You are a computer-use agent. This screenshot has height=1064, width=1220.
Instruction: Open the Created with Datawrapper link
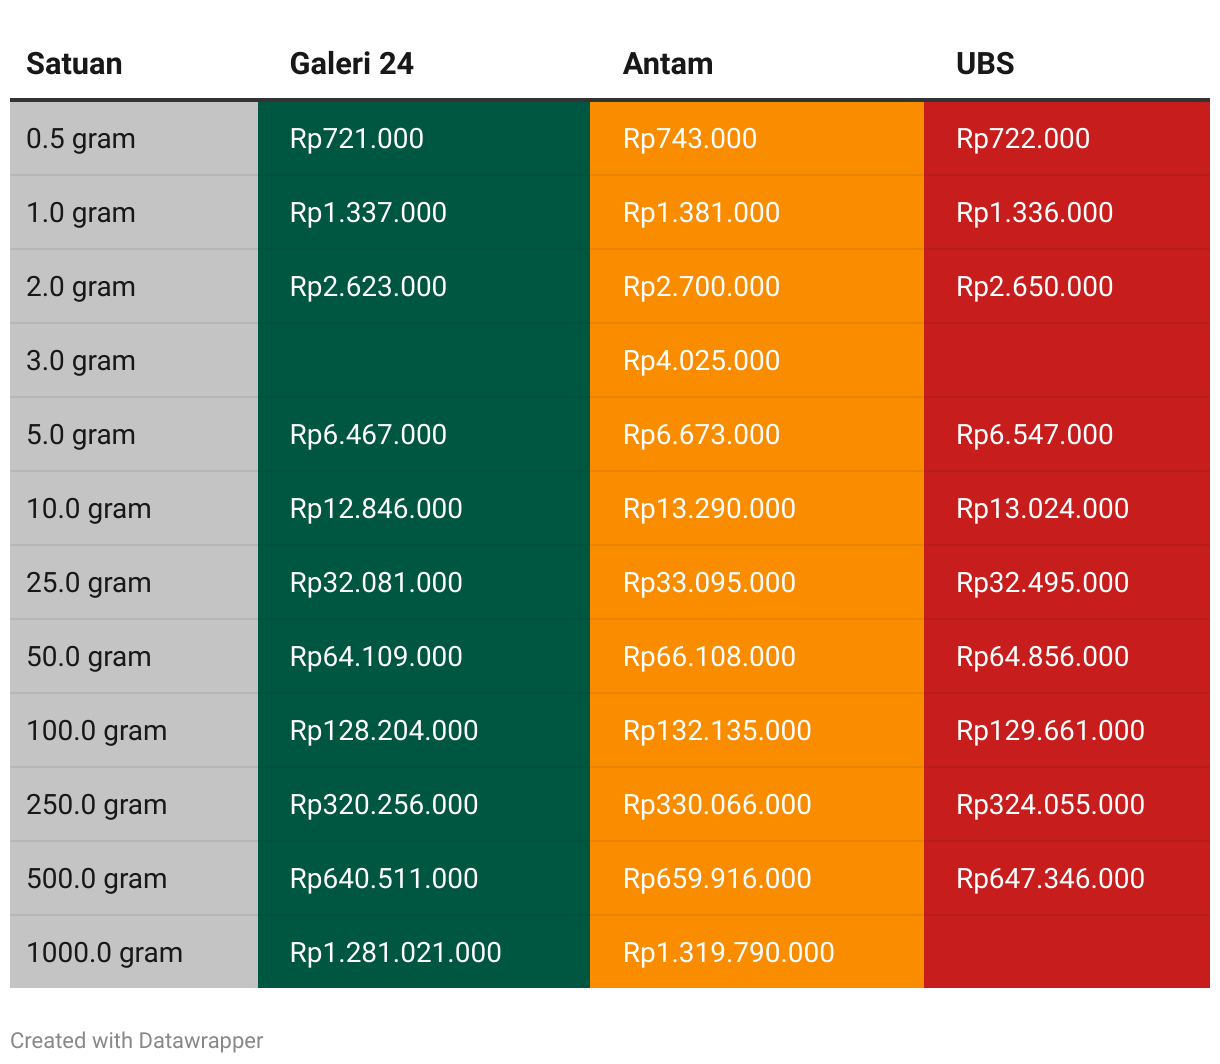pyautogui.click(x=137, y=1040)
